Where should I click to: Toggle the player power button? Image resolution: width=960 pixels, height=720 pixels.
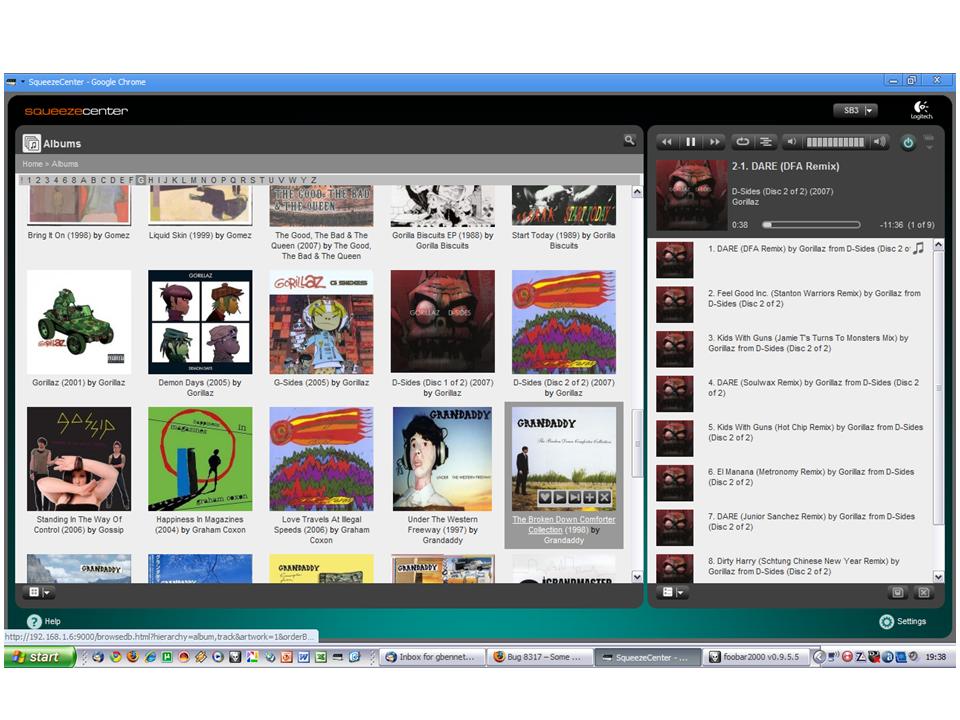(908, 142)
